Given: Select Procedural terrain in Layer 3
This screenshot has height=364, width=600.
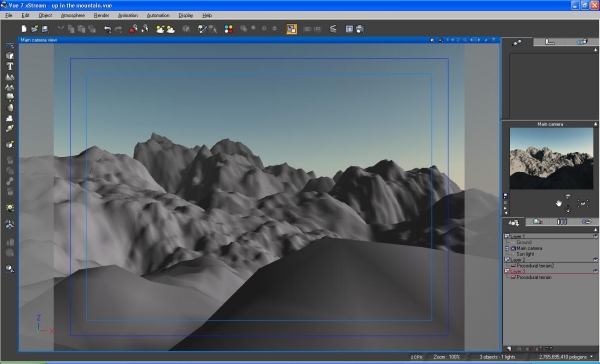Looking at the screenshot, I should 534,277.
